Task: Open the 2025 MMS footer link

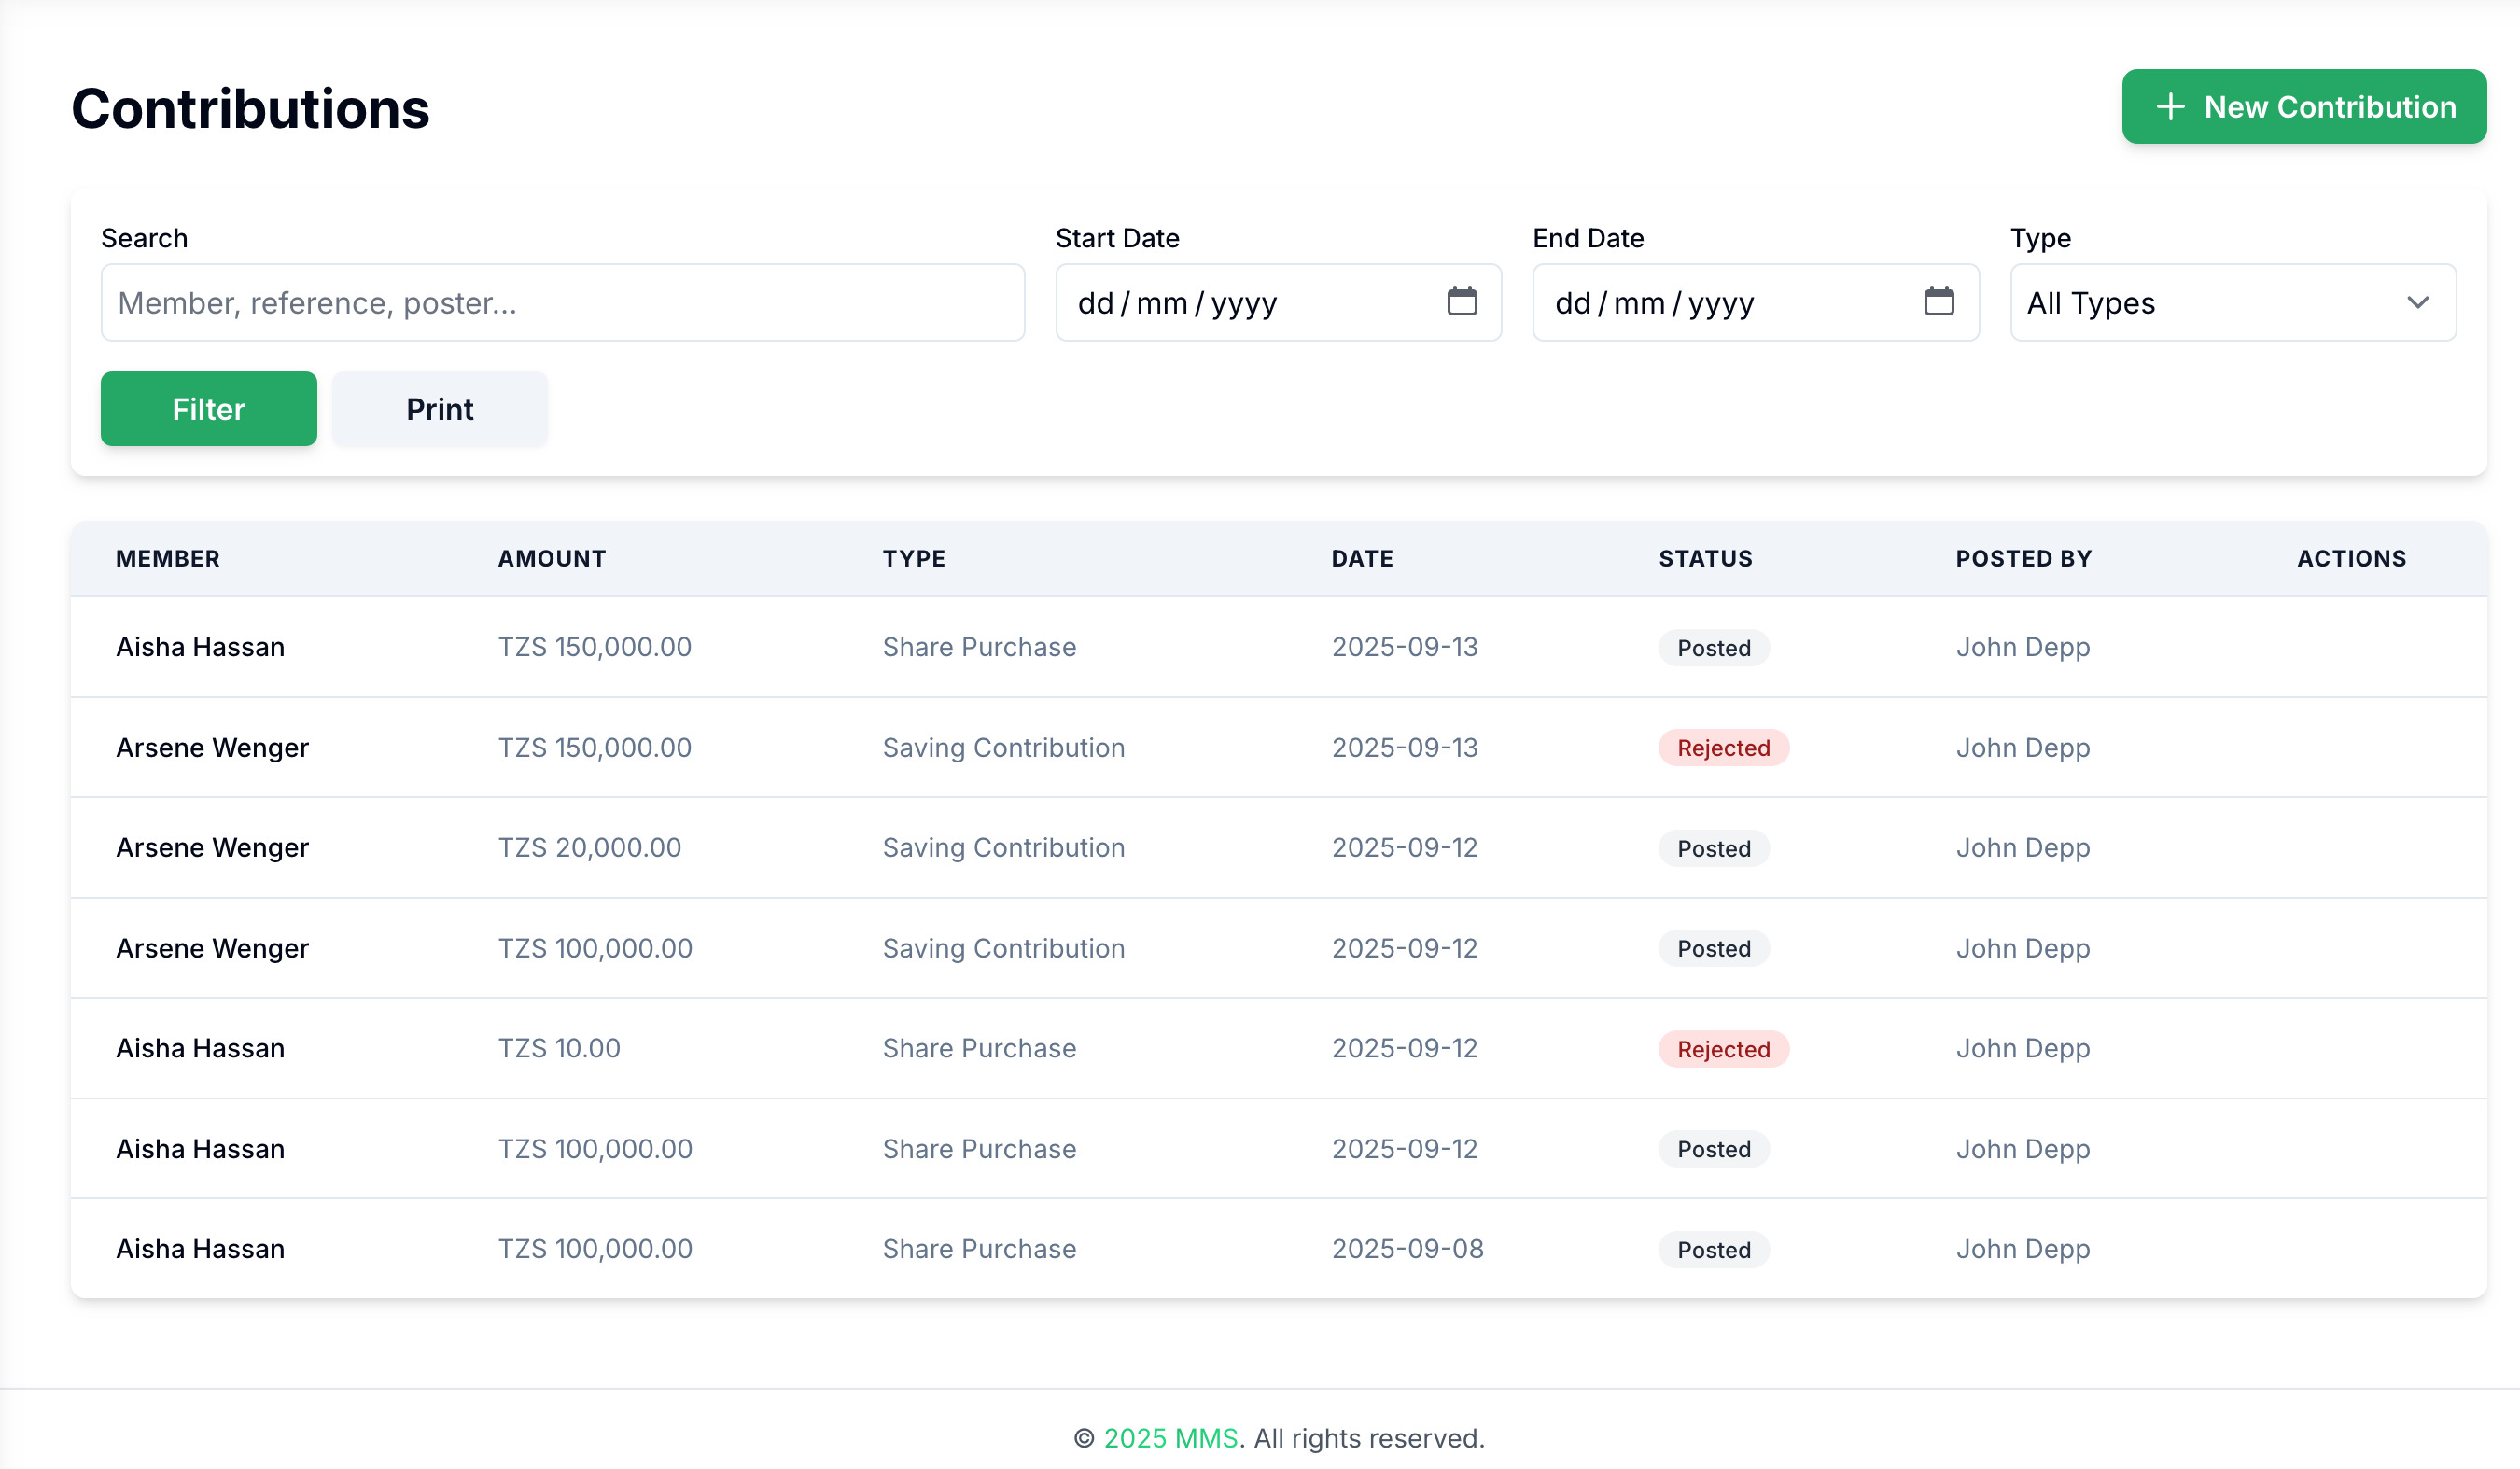Action: pyautogui.click(x=1171, y=1438)
